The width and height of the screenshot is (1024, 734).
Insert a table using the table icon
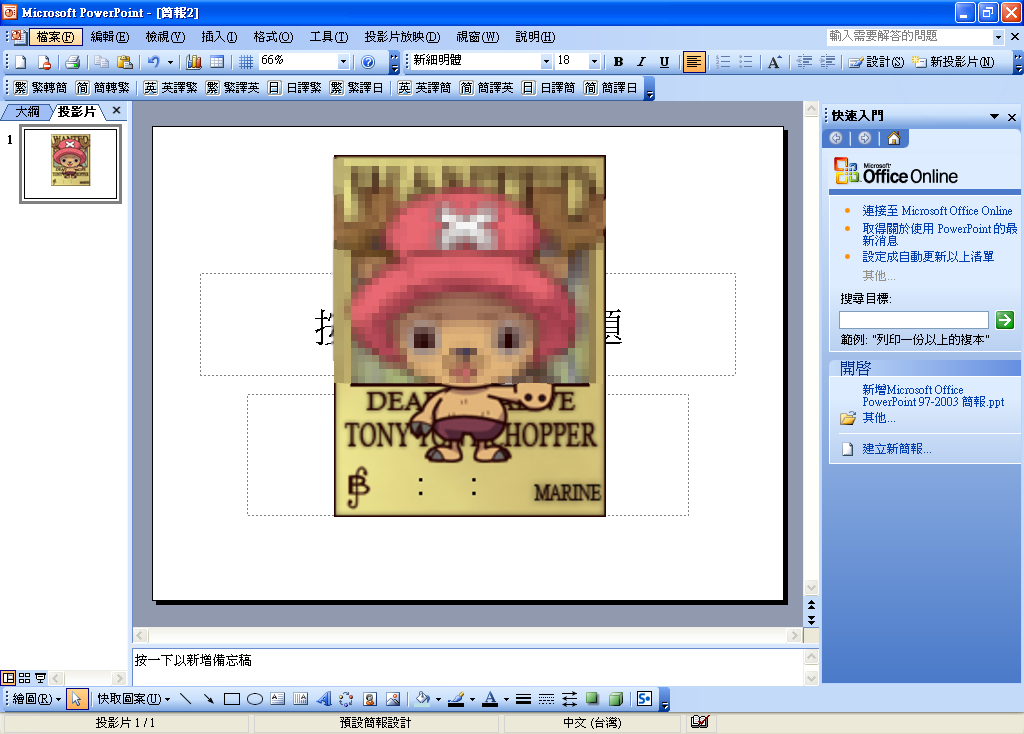(217, 62)
